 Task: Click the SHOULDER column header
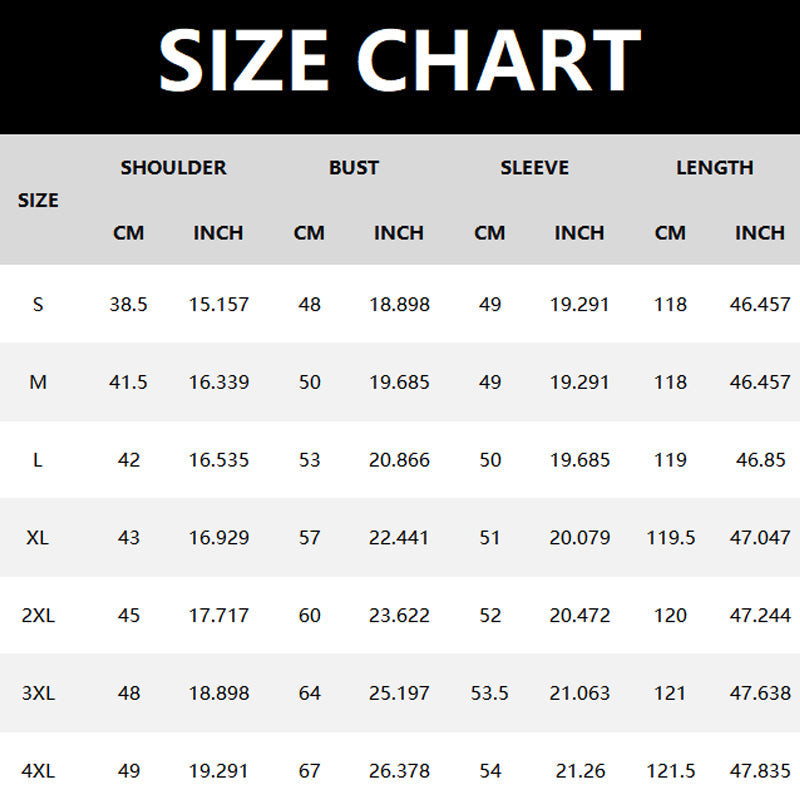(x=173, y=168)
